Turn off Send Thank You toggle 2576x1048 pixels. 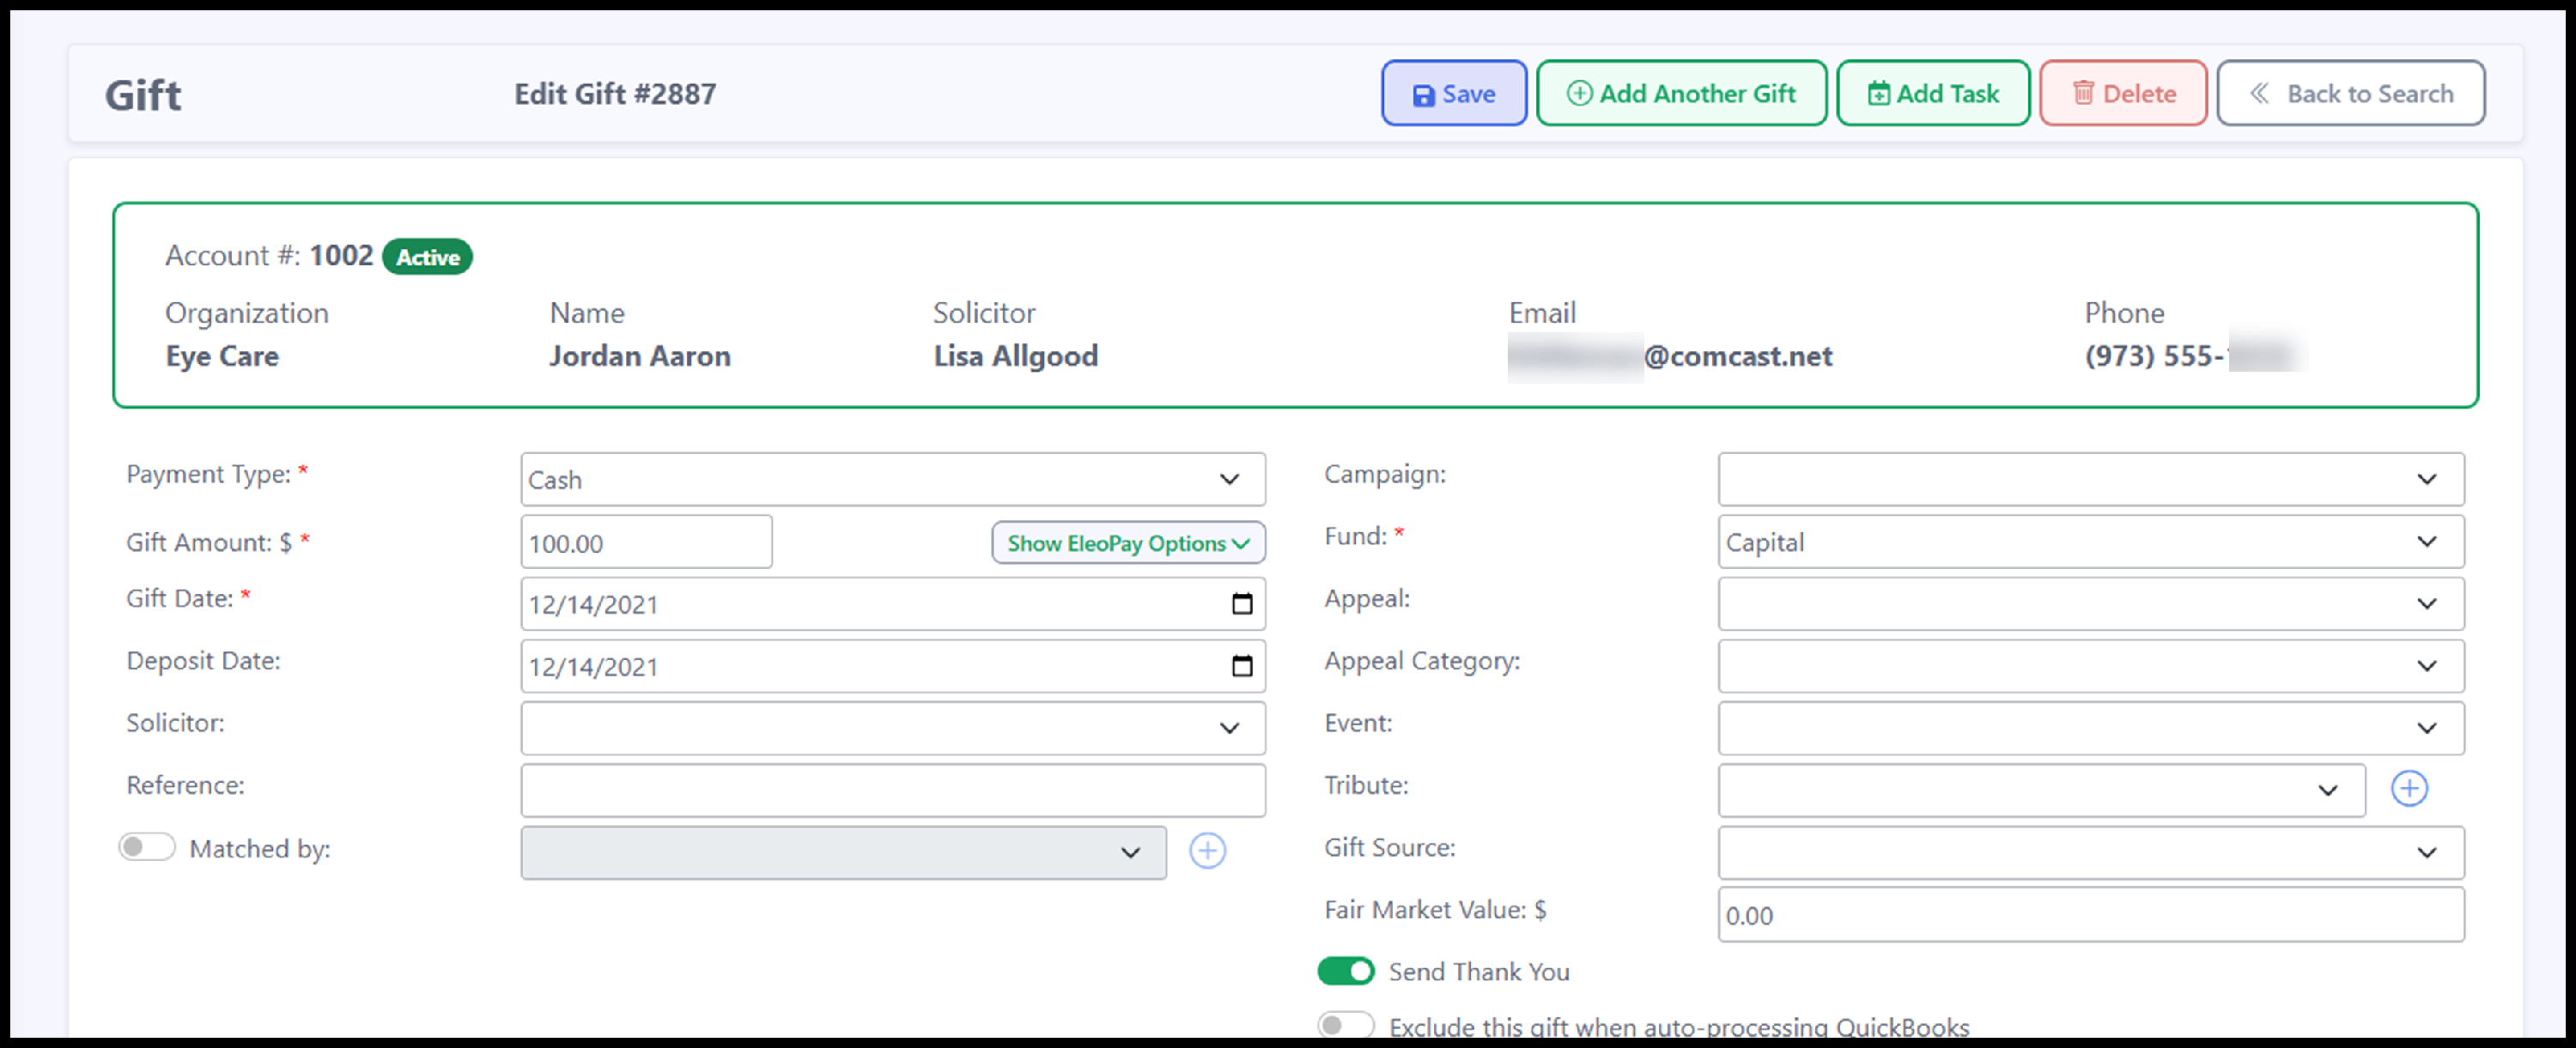click(1345, 971)
